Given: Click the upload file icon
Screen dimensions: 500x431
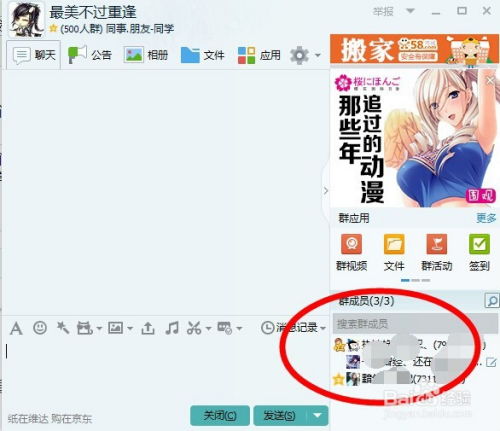Looking at the screenshot, I should (x=148, y=328).
